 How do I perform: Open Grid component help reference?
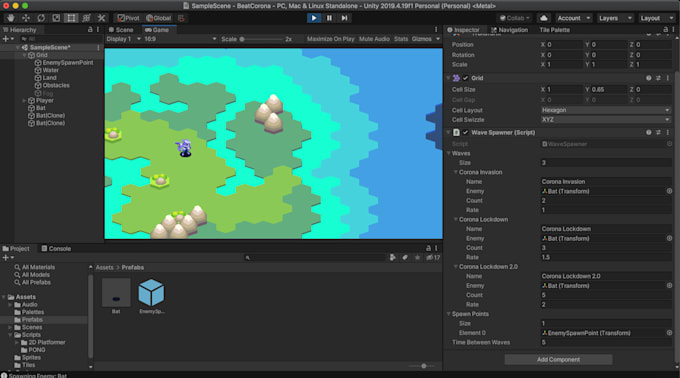coord(648,78)
